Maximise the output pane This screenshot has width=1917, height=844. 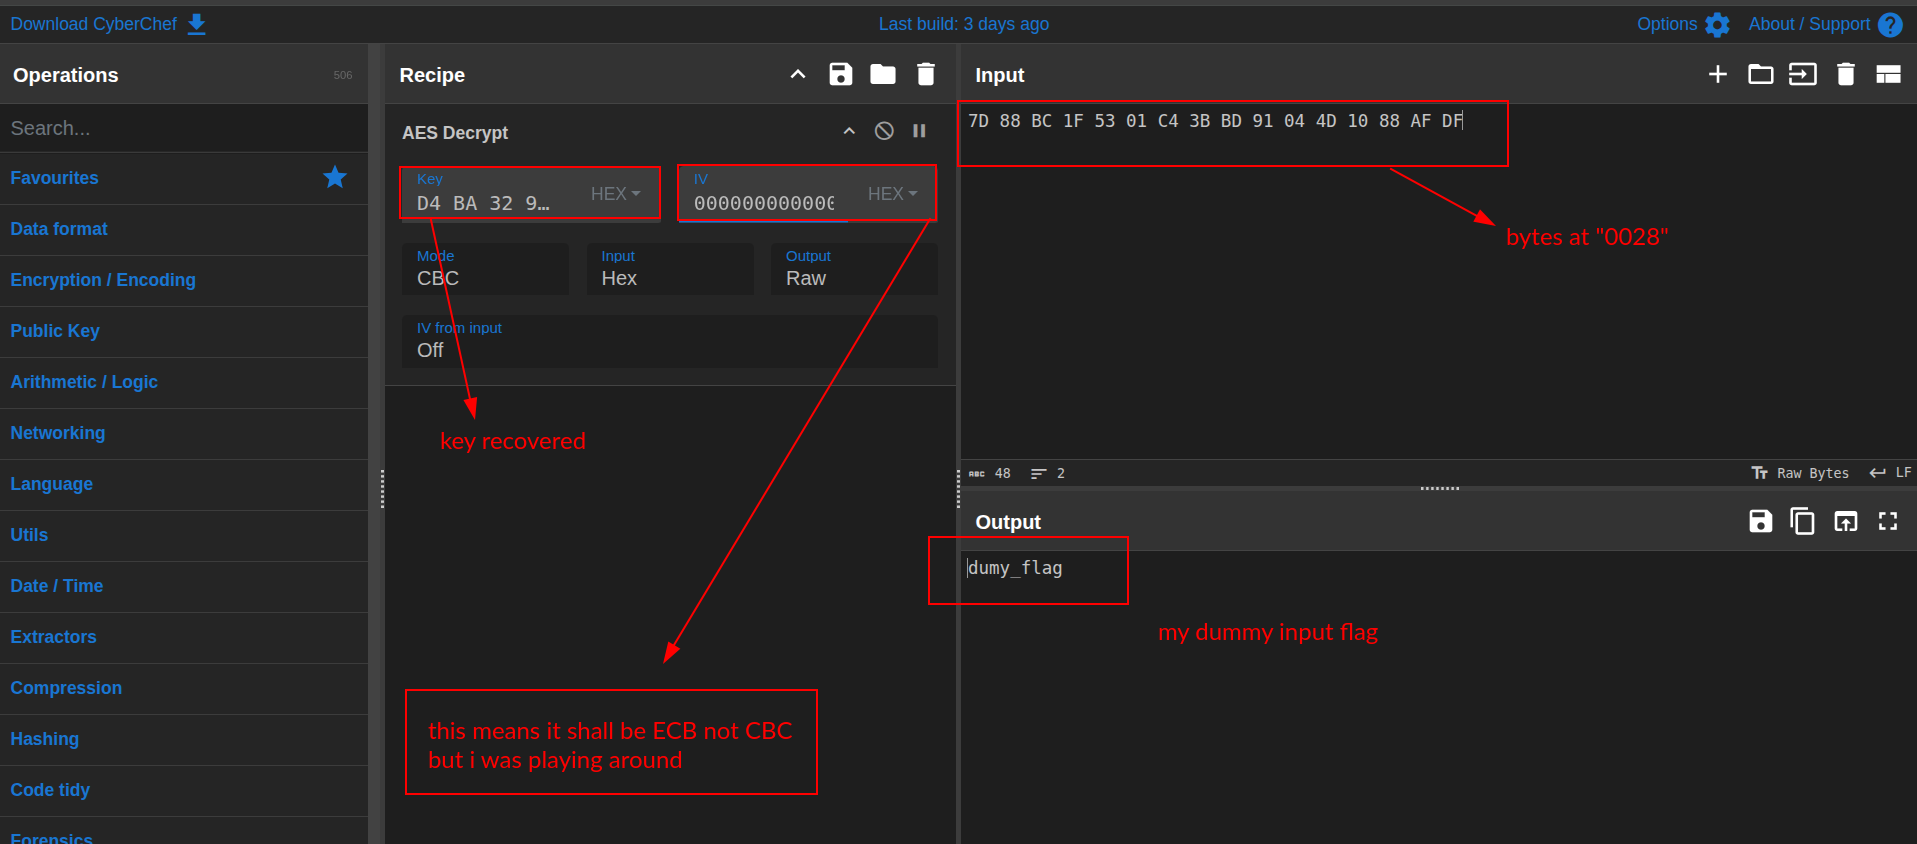(1888, 521)
